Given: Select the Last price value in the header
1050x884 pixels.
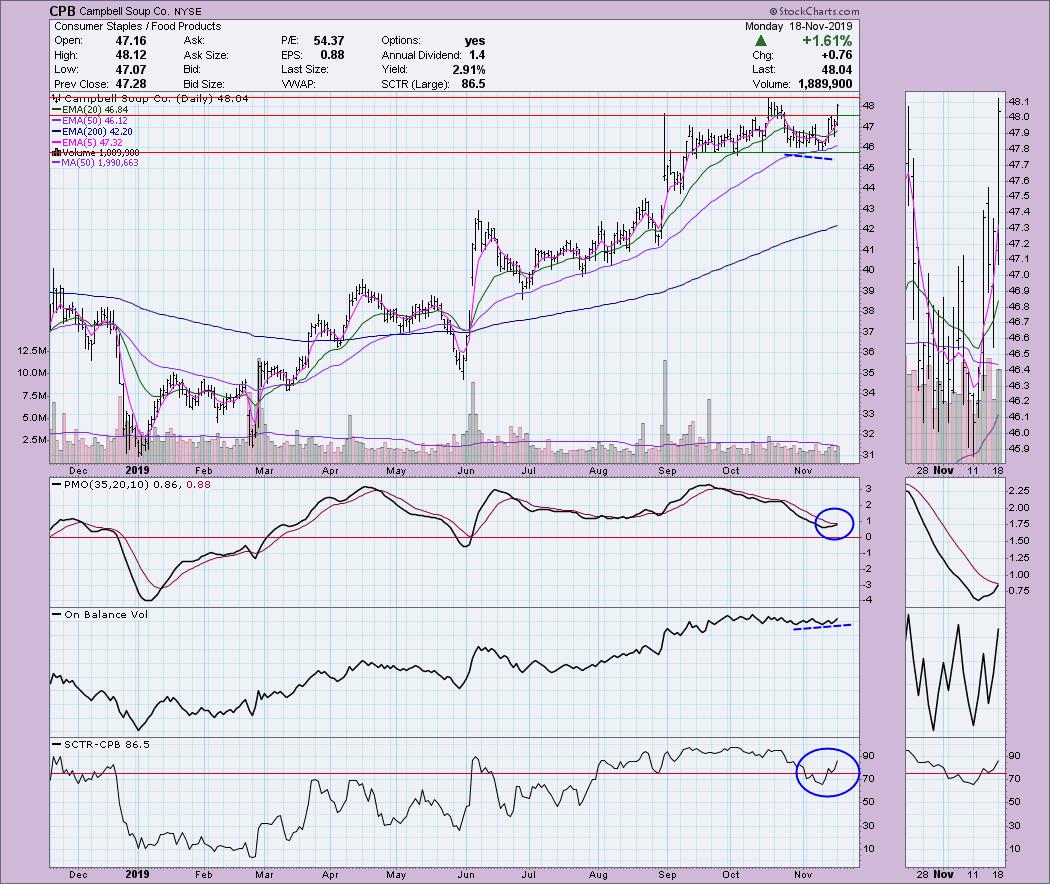Looking at the screenshot, I should click(836, 70).
